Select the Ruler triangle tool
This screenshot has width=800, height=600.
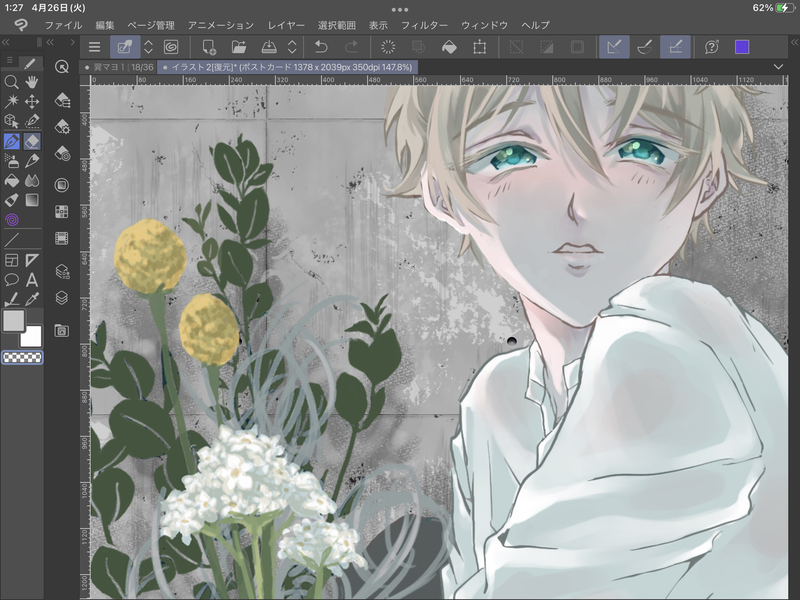[32, 260]
